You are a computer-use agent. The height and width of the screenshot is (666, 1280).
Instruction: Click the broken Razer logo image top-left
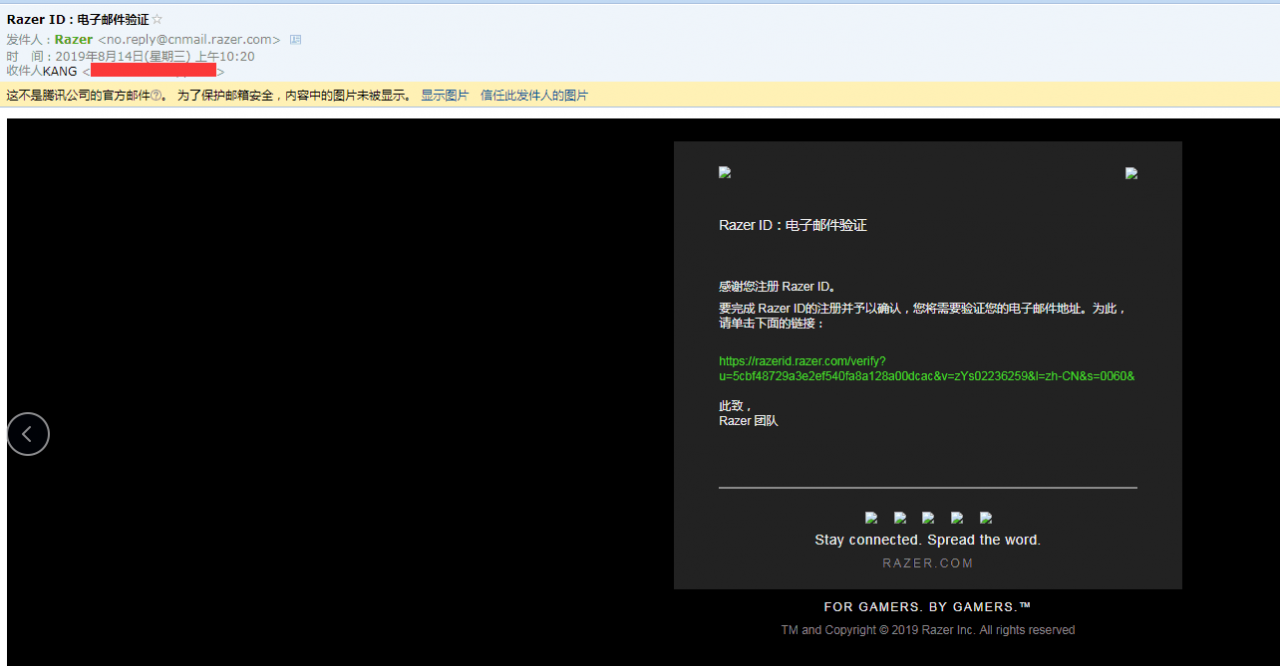pyautogui.click(x=725, y=173)
